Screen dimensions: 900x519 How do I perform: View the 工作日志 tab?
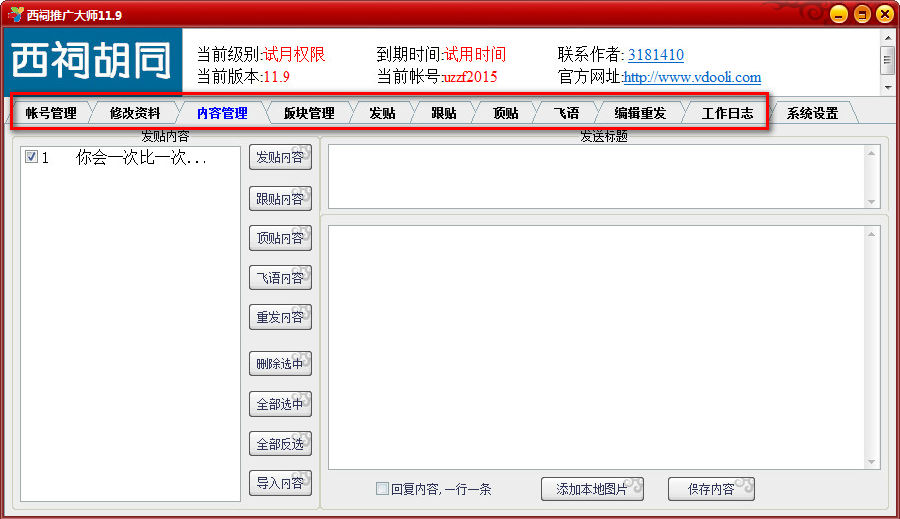click(x=727, y=113)
